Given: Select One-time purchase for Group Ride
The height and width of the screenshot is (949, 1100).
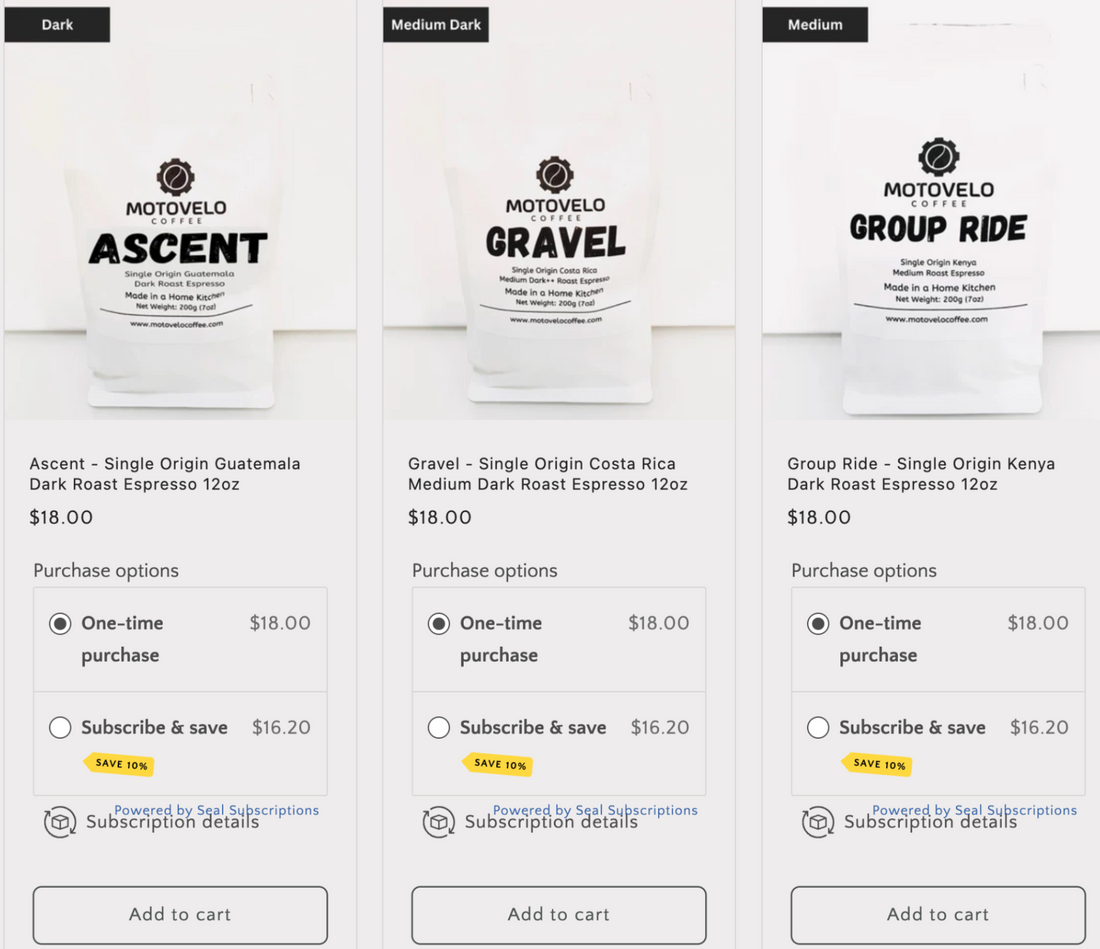Looking at the screenshot, I should click(818, 624).
